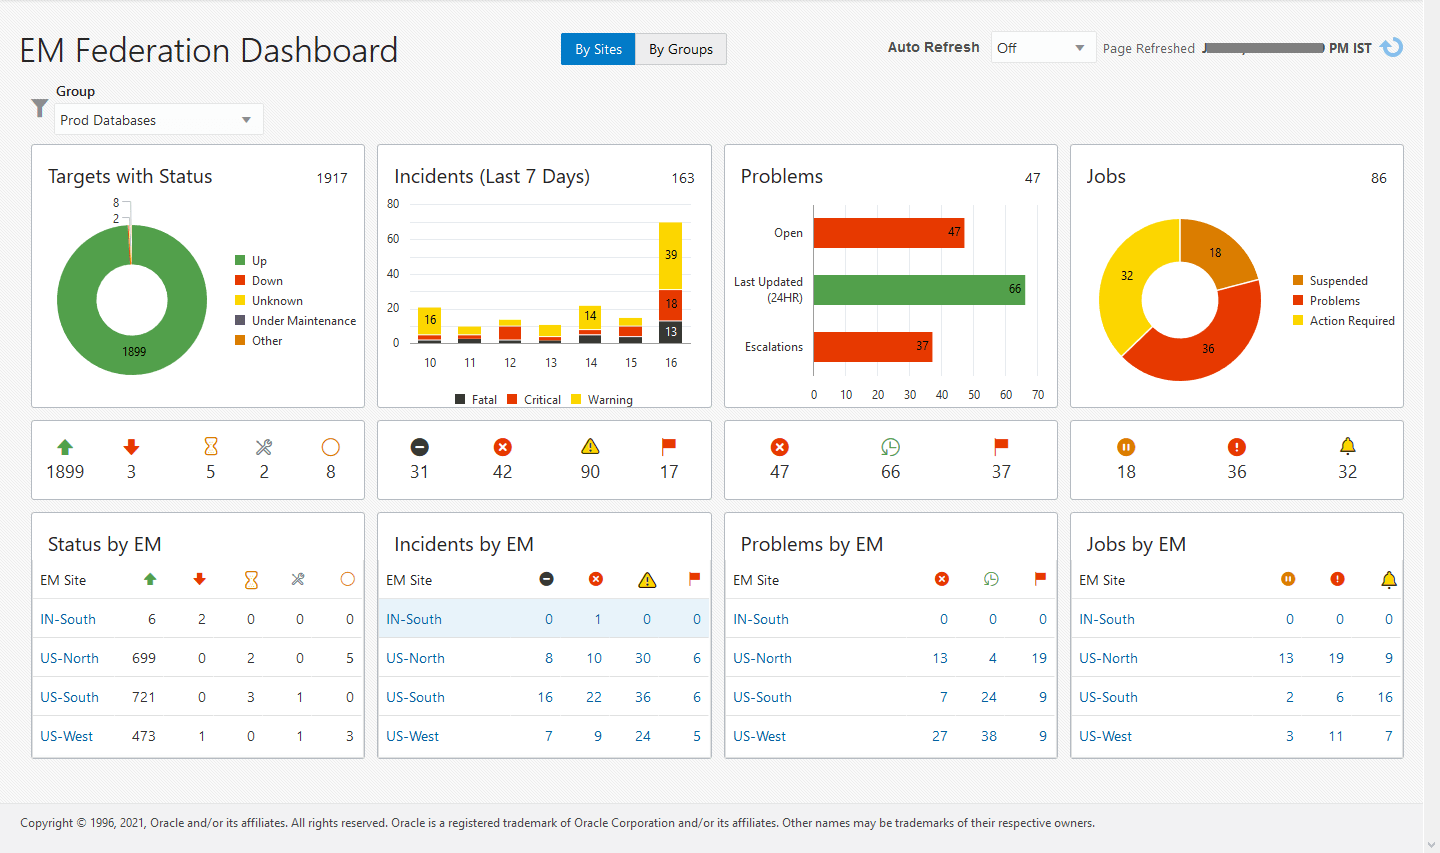The image size is (1440, 853).
Task: Click the blue page refresh icon
Action: click(1391, 47)
